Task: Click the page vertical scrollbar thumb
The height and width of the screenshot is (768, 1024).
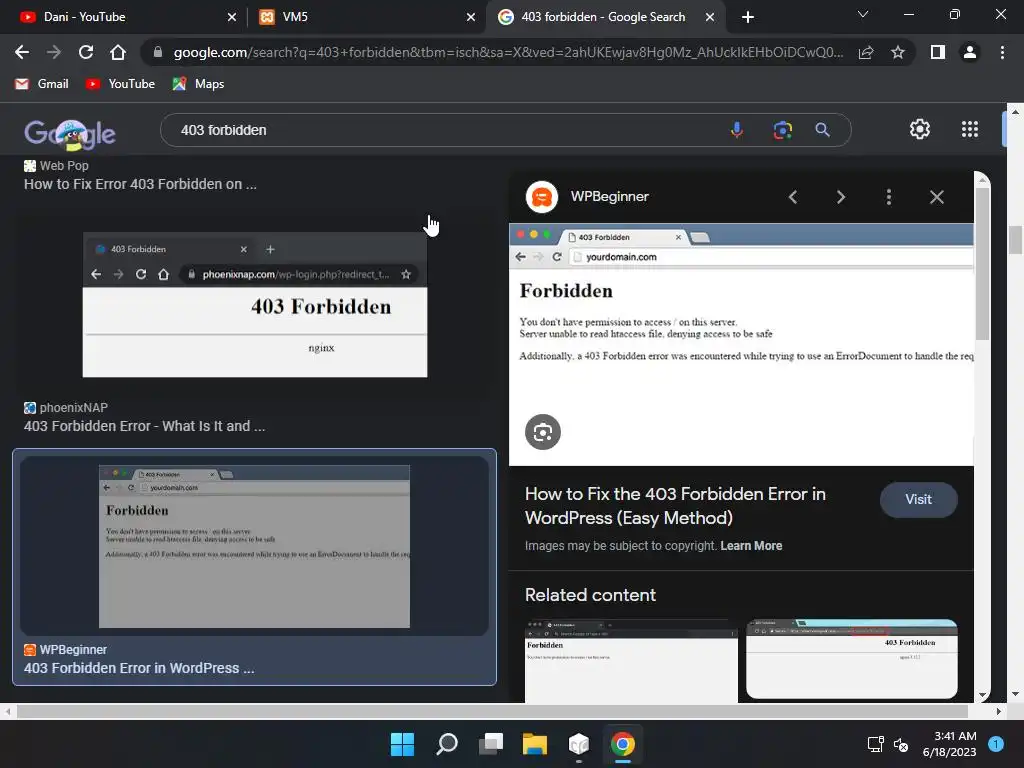Action: [x=1015, y=240]
